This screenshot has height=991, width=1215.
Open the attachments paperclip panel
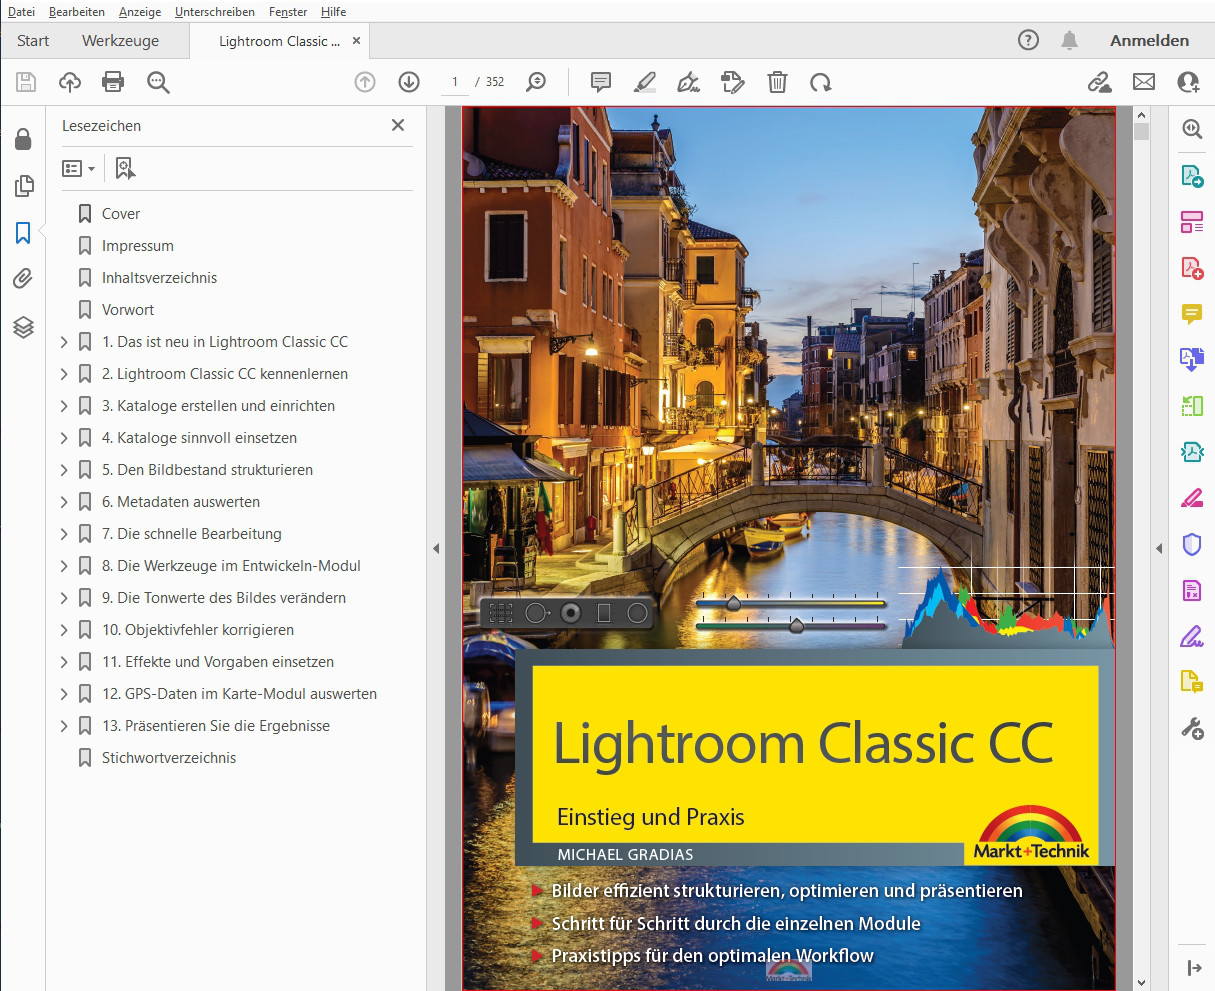23,279
